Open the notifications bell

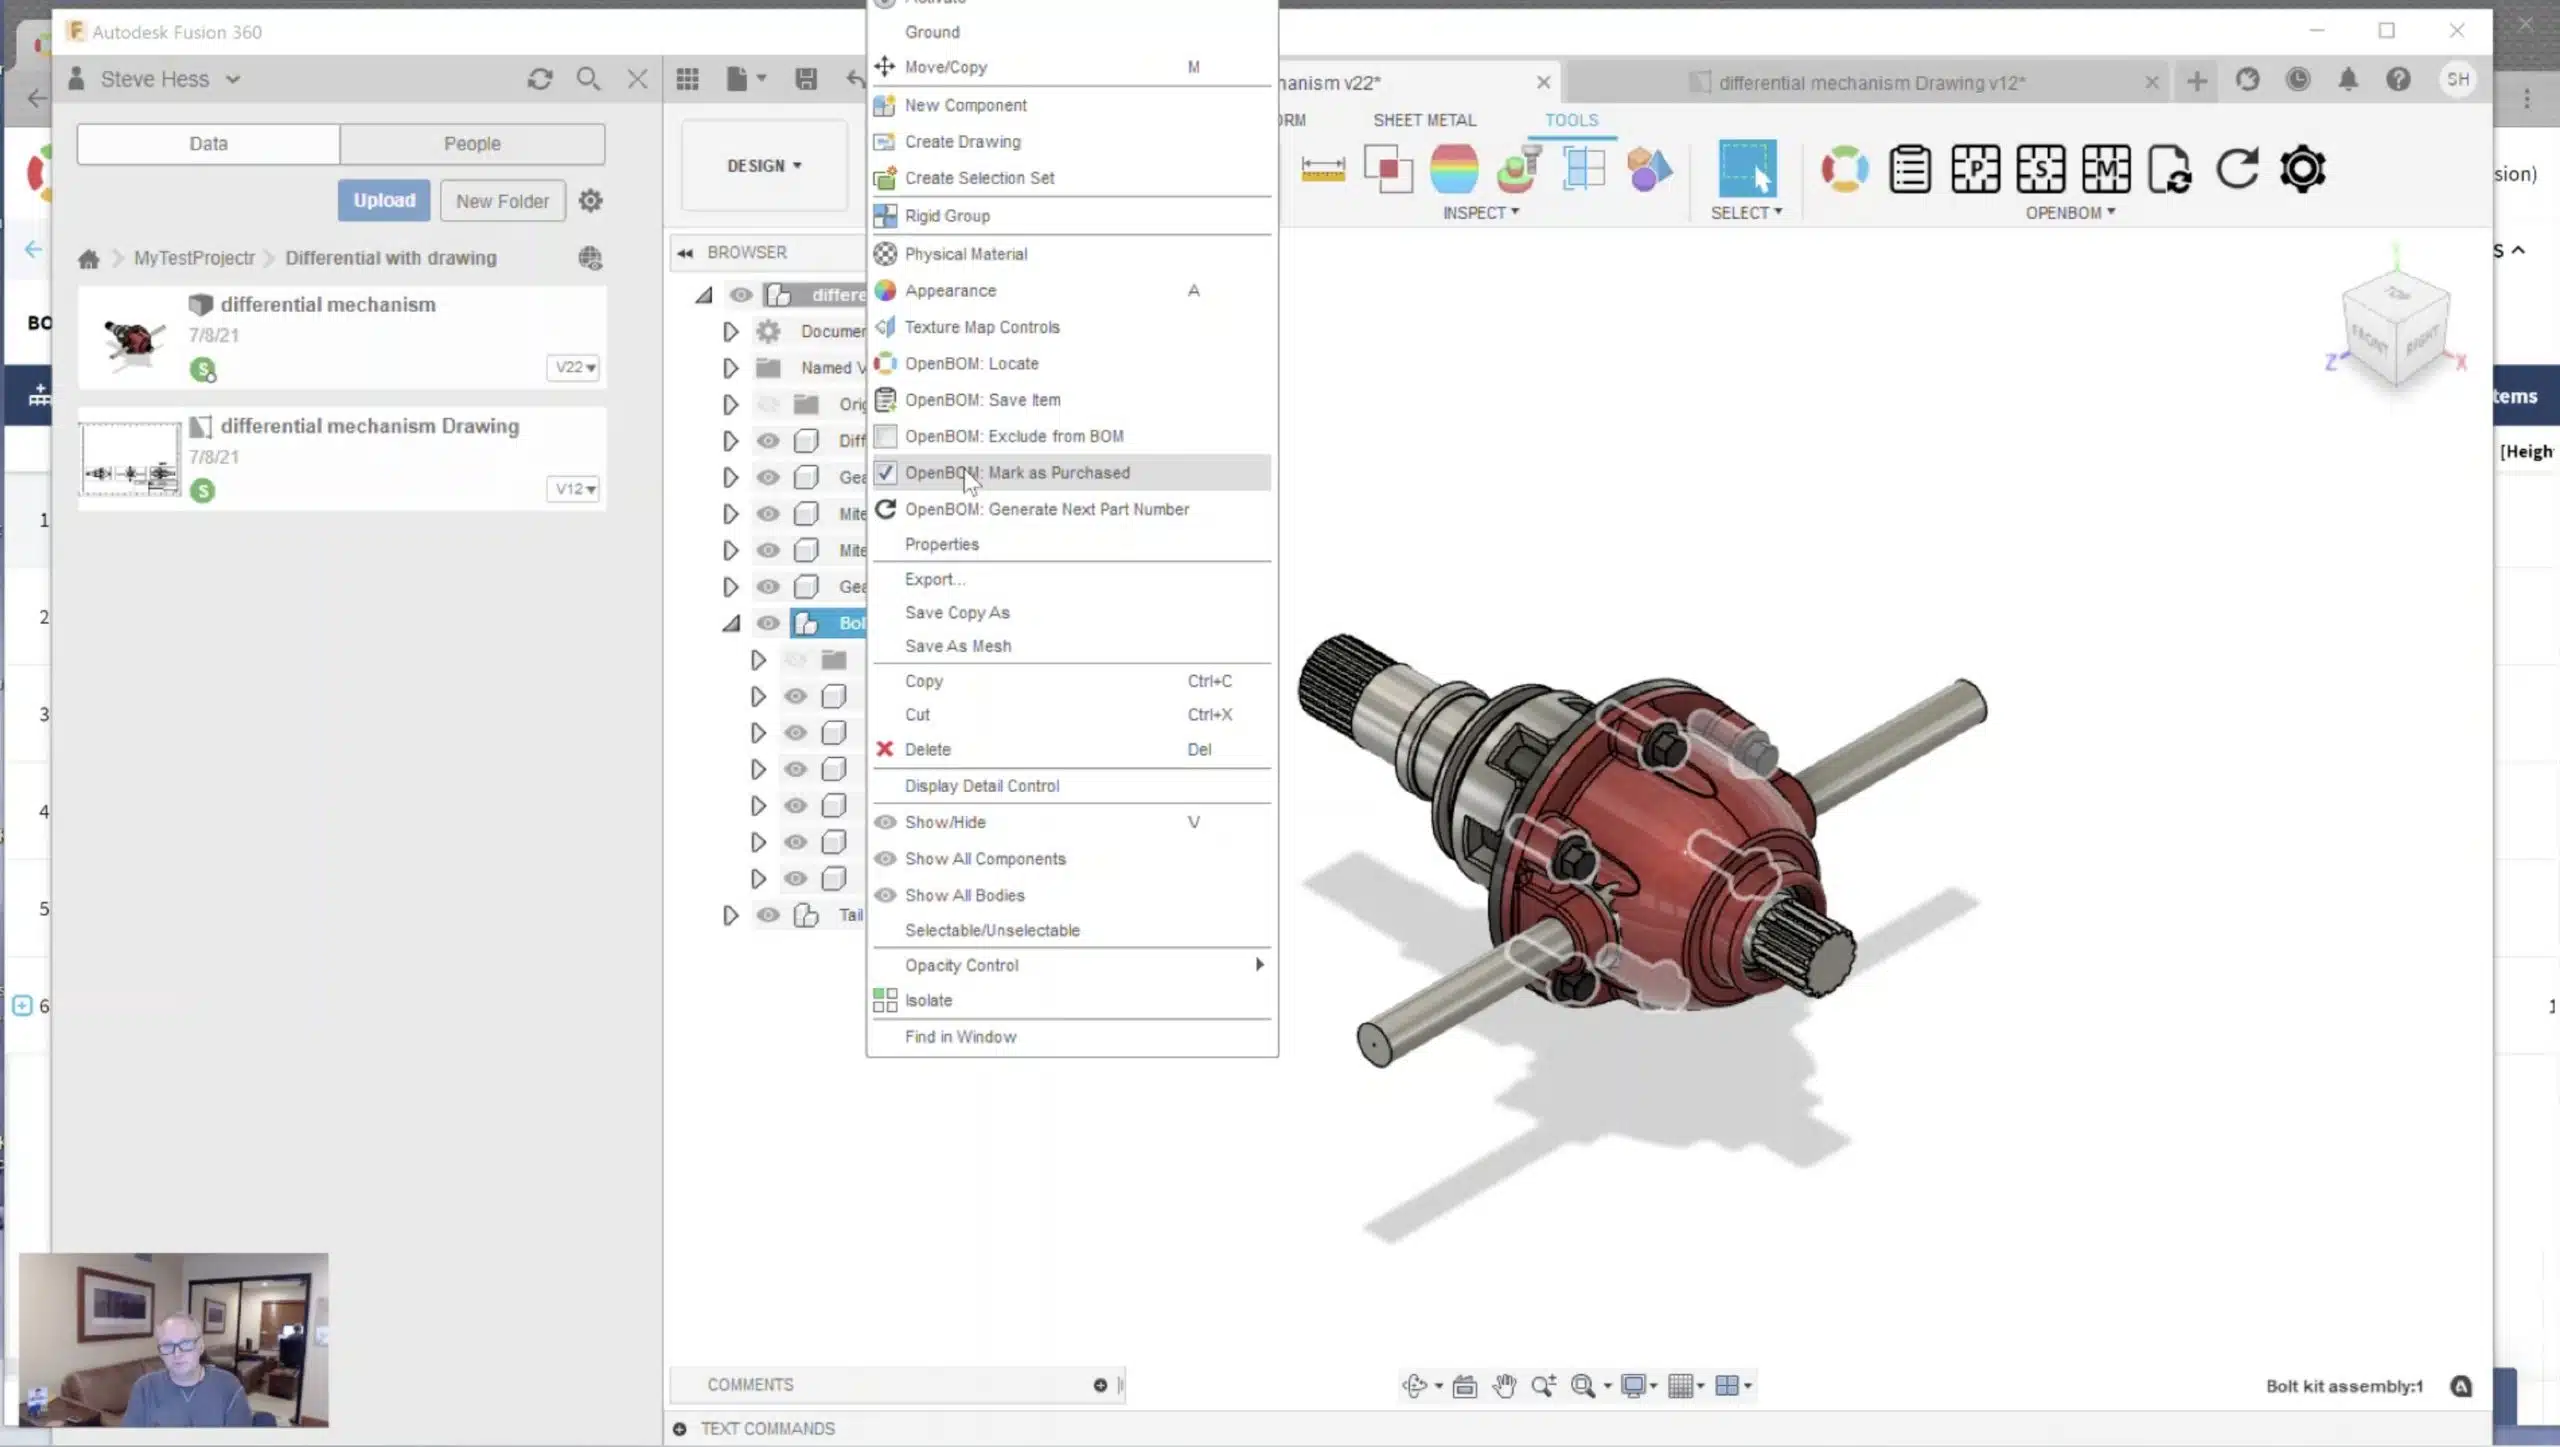point(2348,80)
